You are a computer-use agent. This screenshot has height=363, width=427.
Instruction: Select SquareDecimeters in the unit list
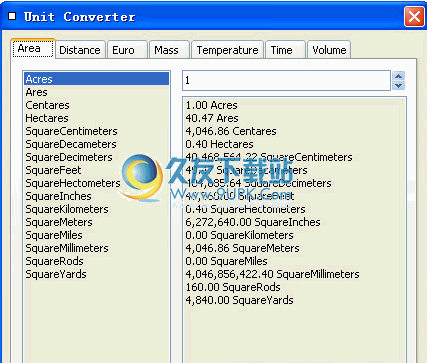pyautogui.click(x=96, y=157)
